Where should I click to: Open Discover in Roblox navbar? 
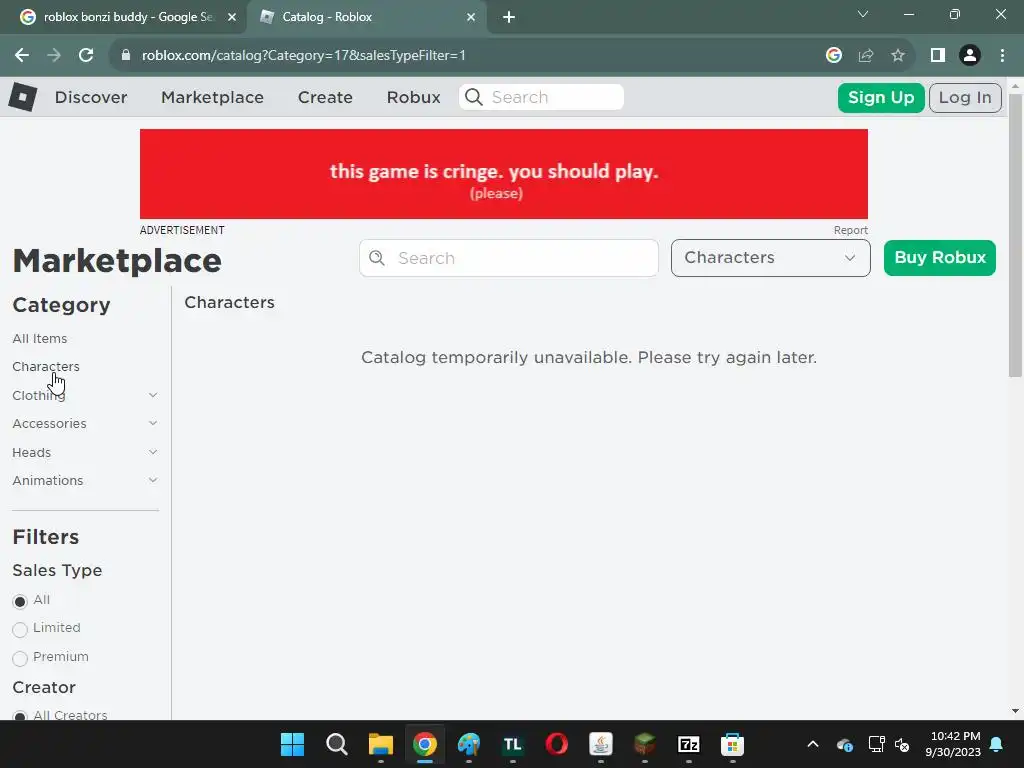(x=91, y=97)
